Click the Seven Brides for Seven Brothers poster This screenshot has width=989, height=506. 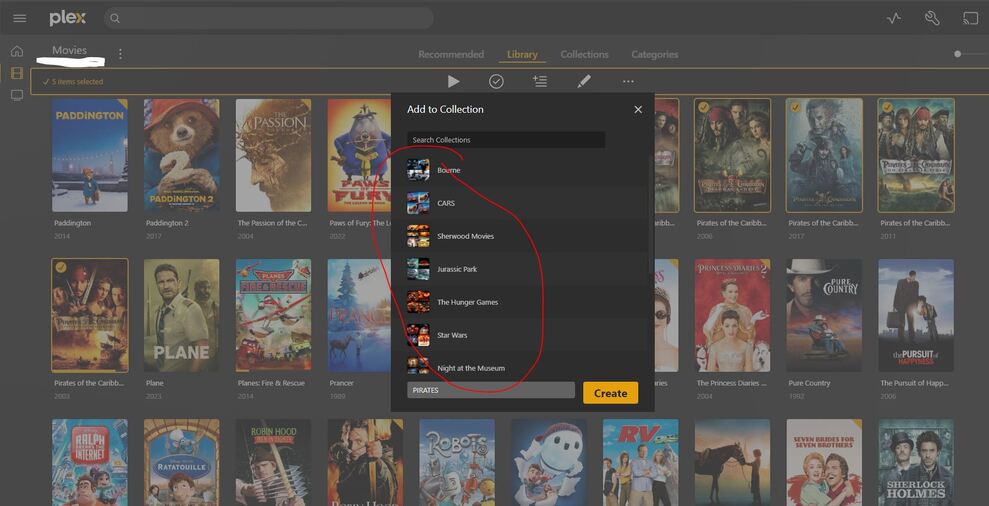click(x=824, y=462)
